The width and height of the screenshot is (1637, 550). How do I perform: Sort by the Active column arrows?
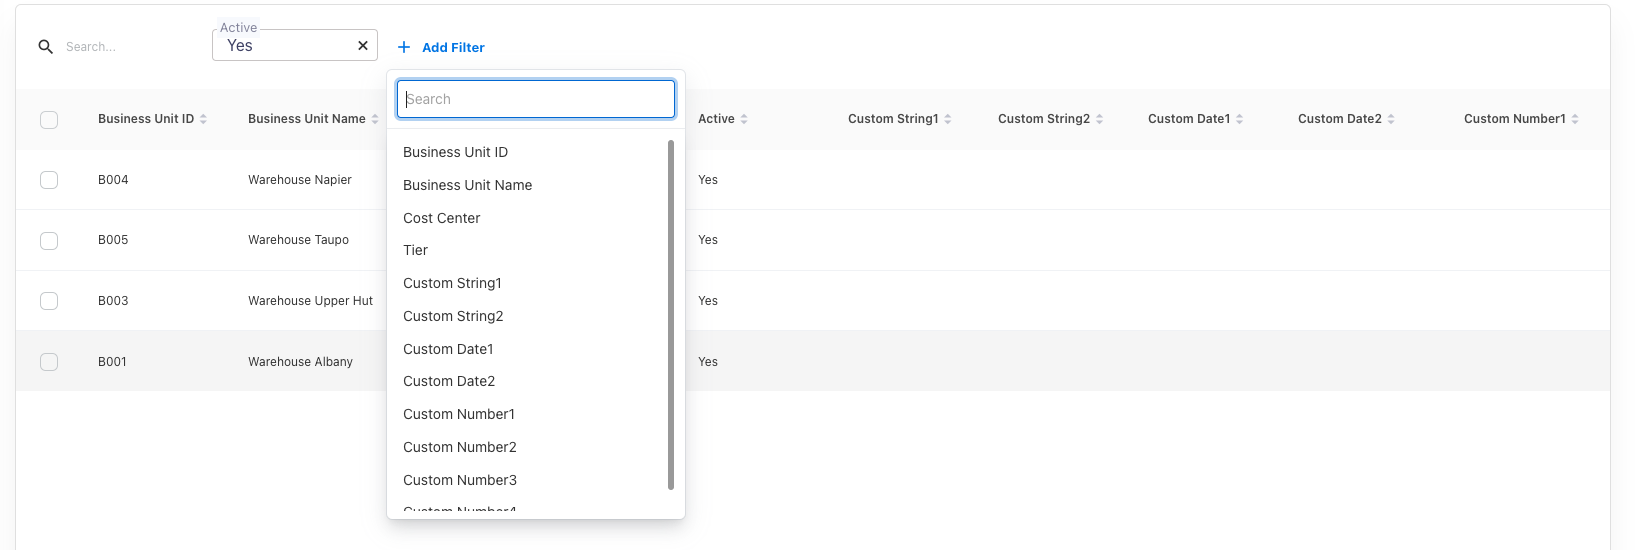click(x=744, y=119)
